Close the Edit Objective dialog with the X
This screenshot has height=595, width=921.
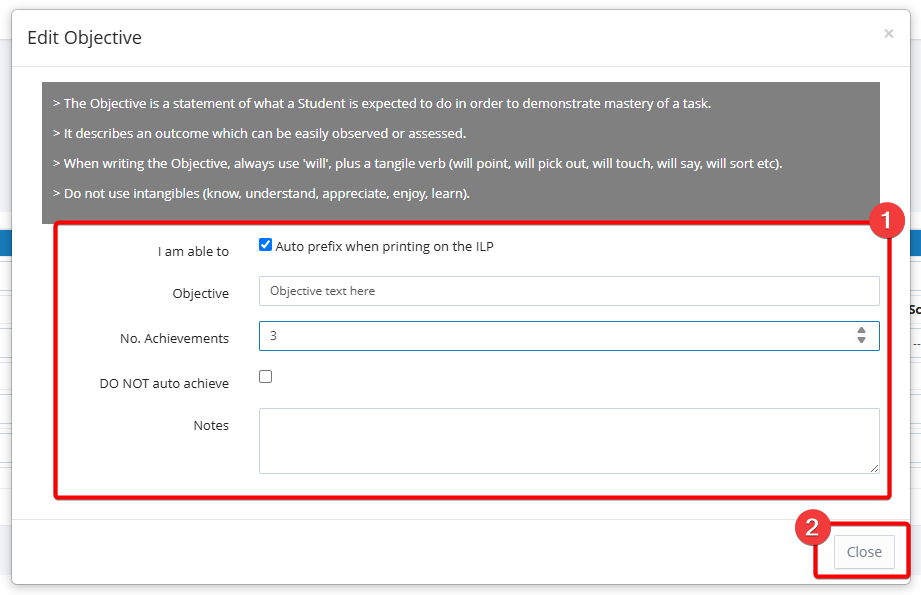tap(888, 34)
